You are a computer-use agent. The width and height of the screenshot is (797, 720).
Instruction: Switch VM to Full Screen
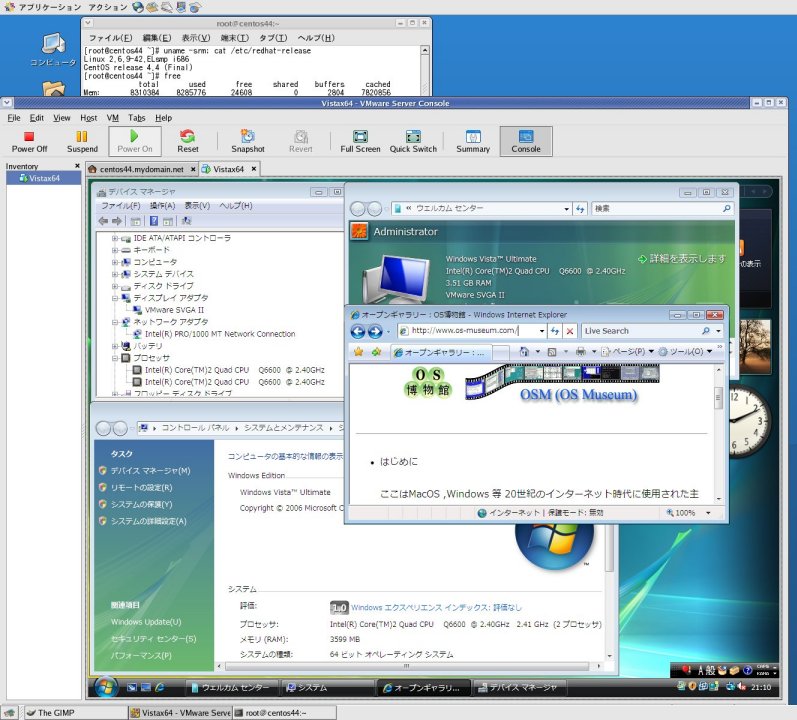[360, 141]
